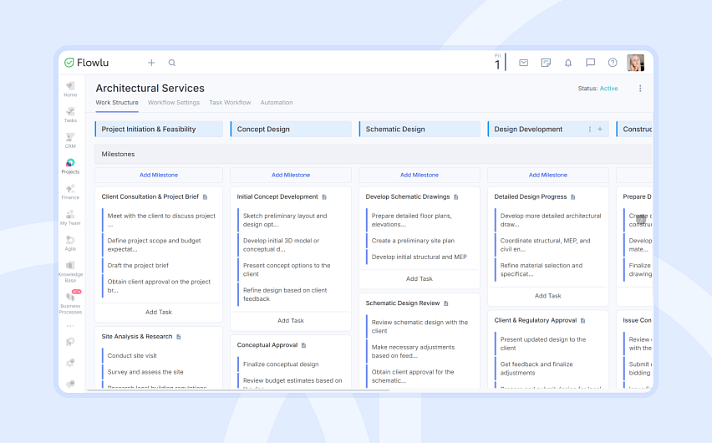The height and width of the screenshot is (443, 712).
Task: Add a stage after Design Development
Action: (x=600, y=129)
